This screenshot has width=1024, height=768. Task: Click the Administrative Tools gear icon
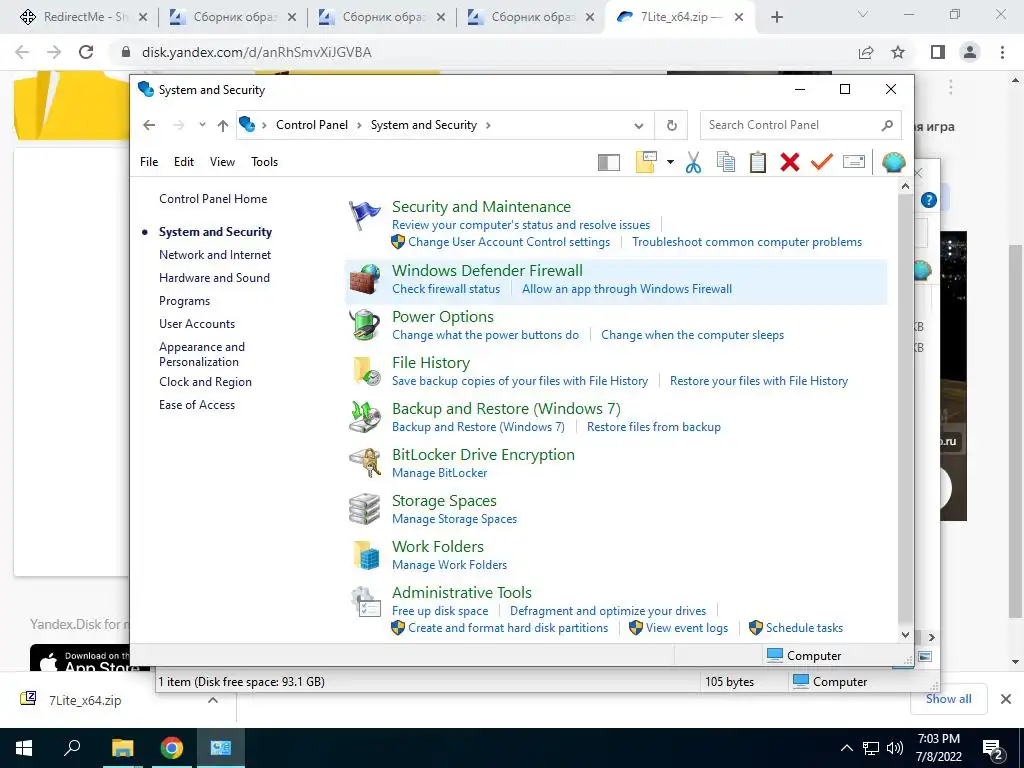coord(364,601)
